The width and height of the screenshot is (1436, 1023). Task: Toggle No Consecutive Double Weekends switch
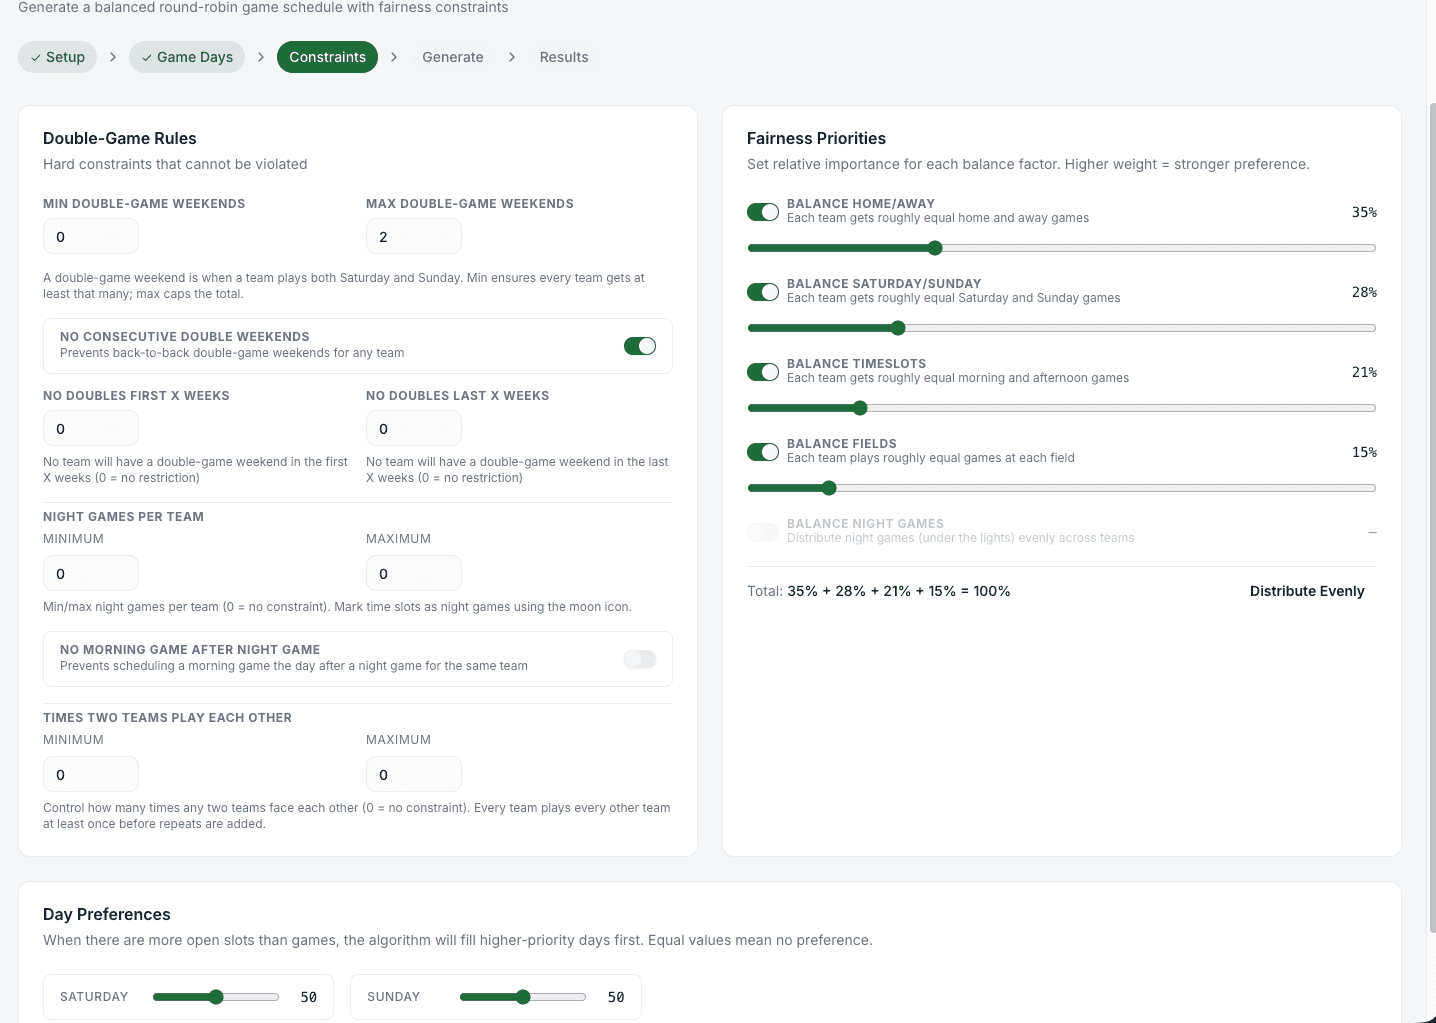[x=640, y=346]
